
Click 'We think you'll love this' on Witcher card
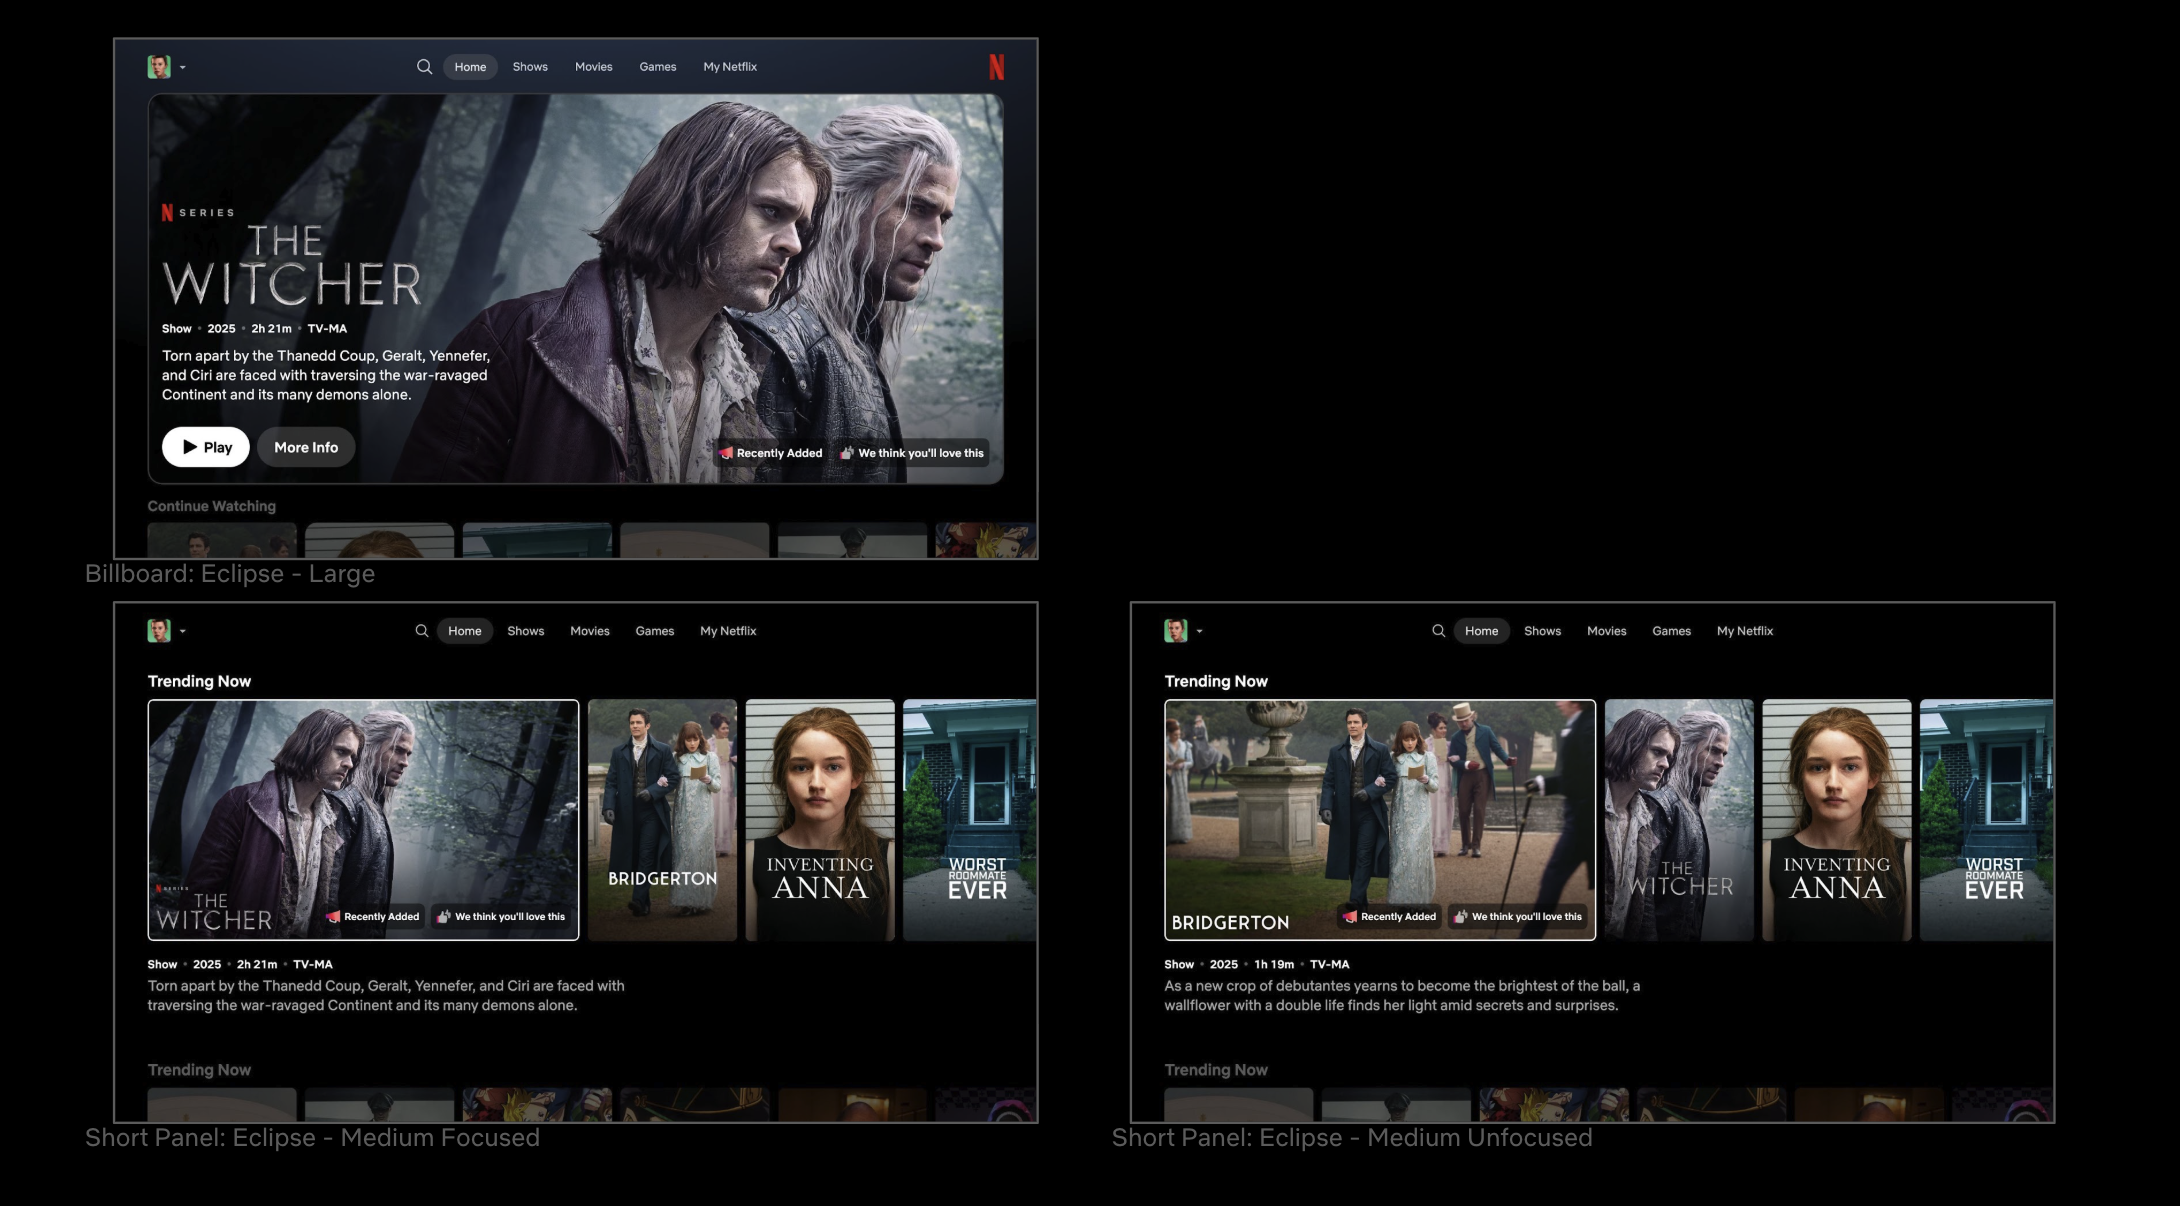502,916
